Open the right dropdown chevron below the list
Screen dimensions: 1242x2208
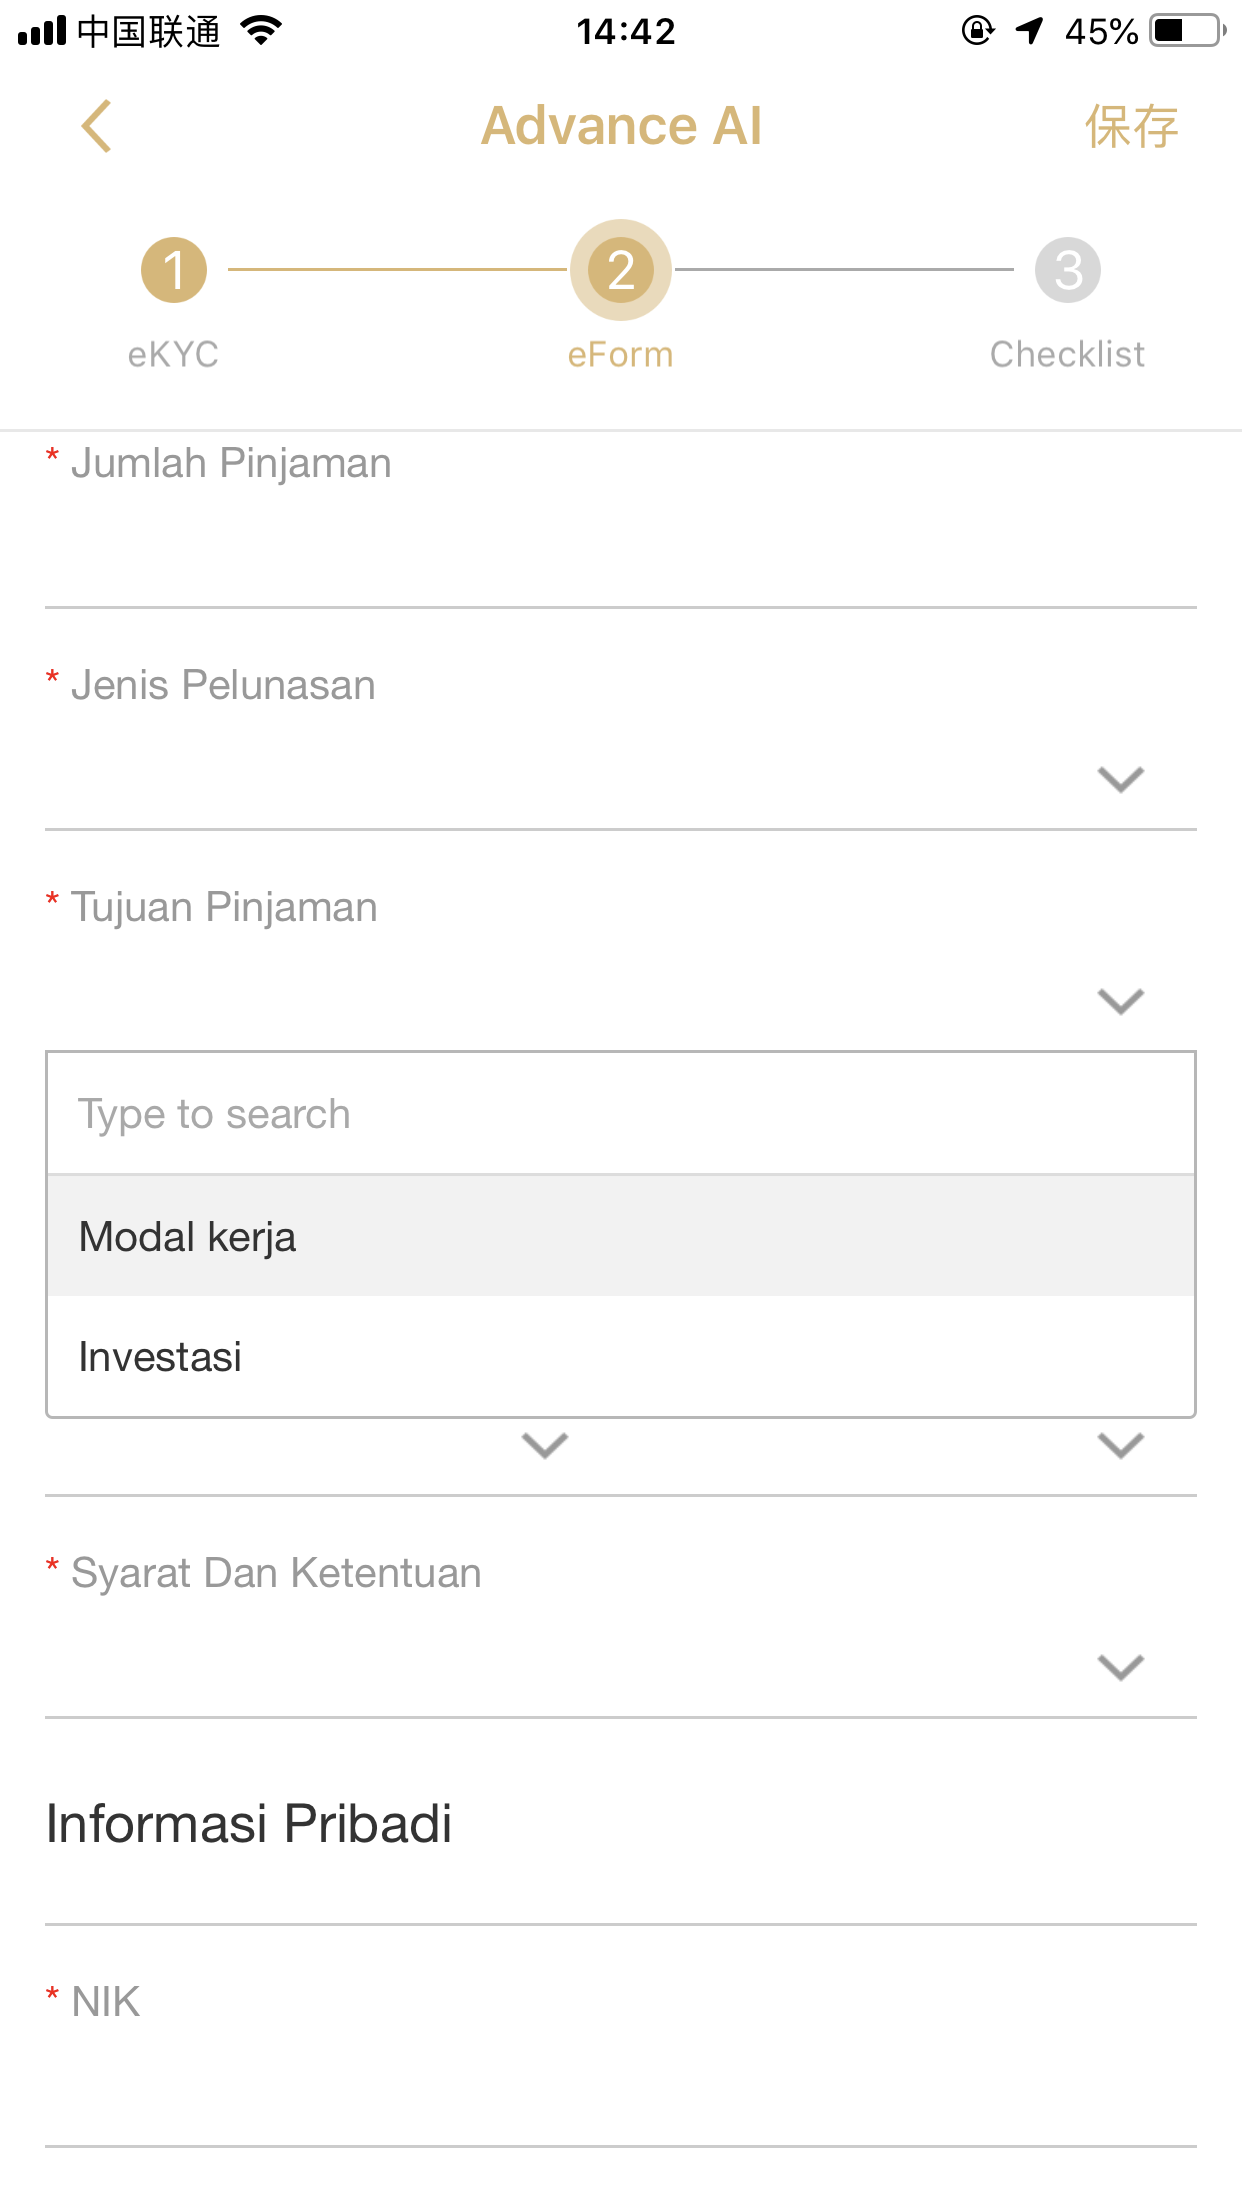[x=1120, y=1445]
